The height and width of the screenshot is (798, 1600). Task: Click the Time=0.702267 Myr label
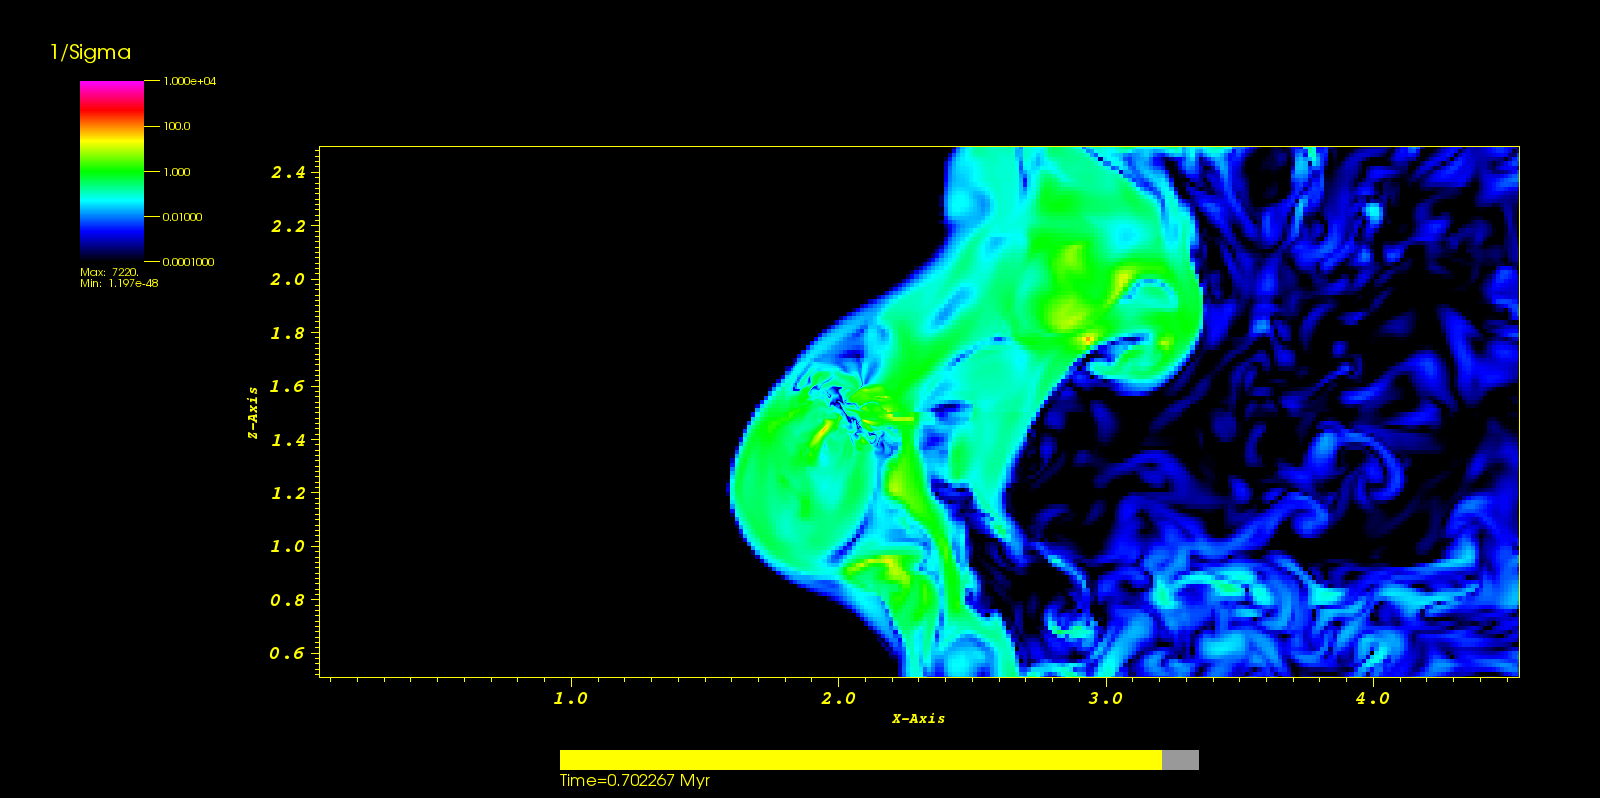pyautogui.click(x=635, y=781)
